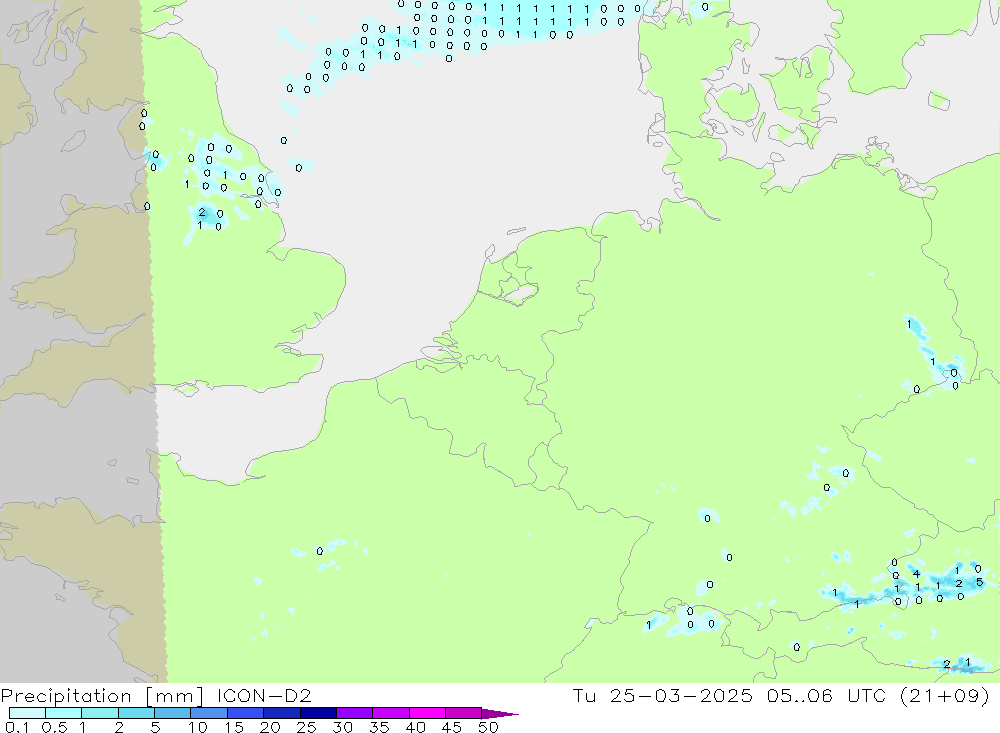
Task: Click the '5' value on the map's right edge
Action: tap(980, 582)
